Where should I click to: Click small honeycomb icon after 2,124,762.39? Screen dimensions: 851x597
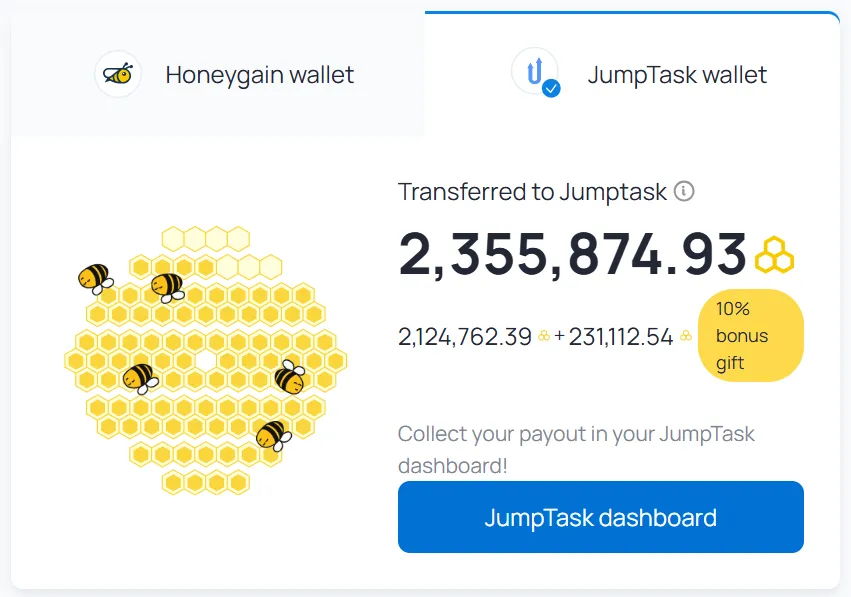click(x=544, y=336)
